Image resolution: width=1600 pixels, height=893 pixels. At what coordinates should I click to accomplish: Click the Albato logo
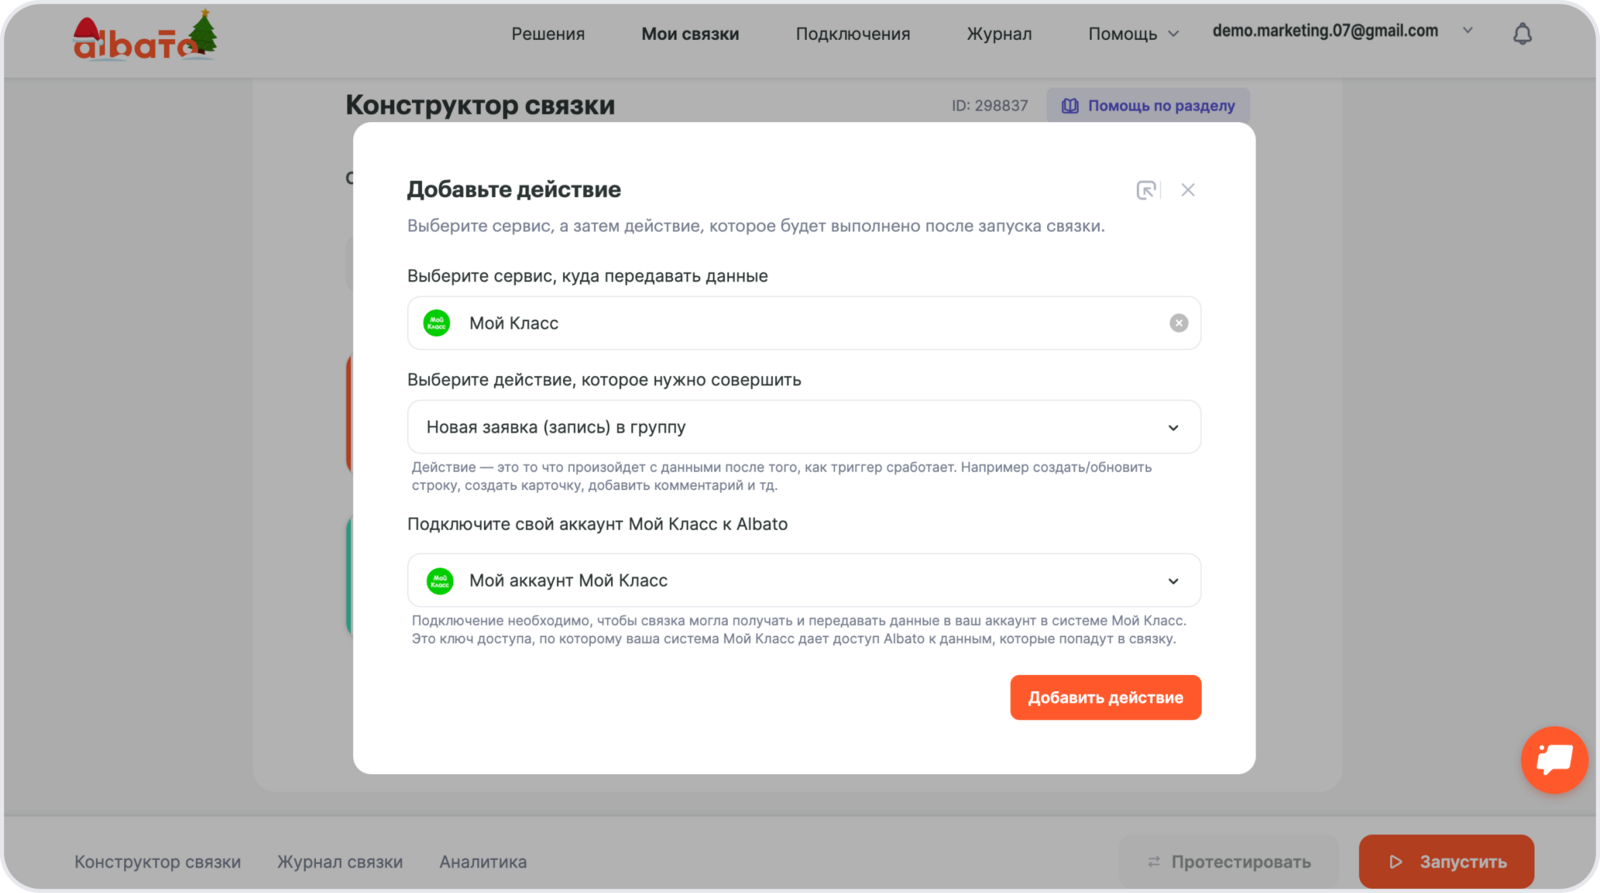(x=145, y=38)
